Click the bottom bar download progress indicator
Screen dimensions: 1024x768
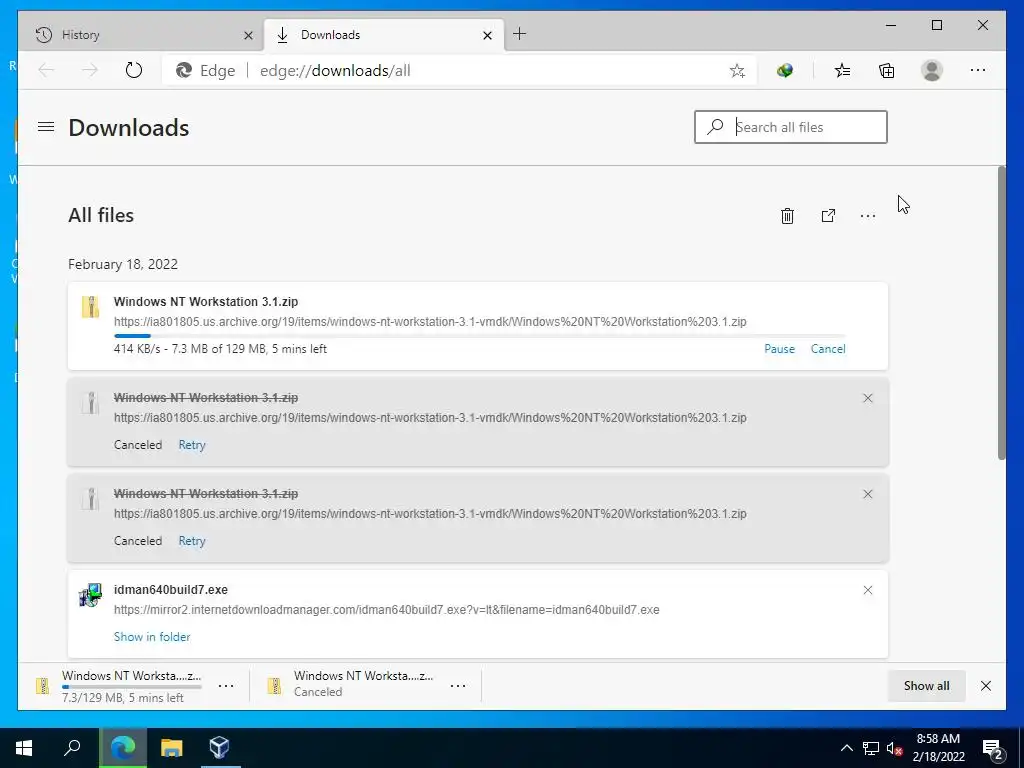(132, 687)
